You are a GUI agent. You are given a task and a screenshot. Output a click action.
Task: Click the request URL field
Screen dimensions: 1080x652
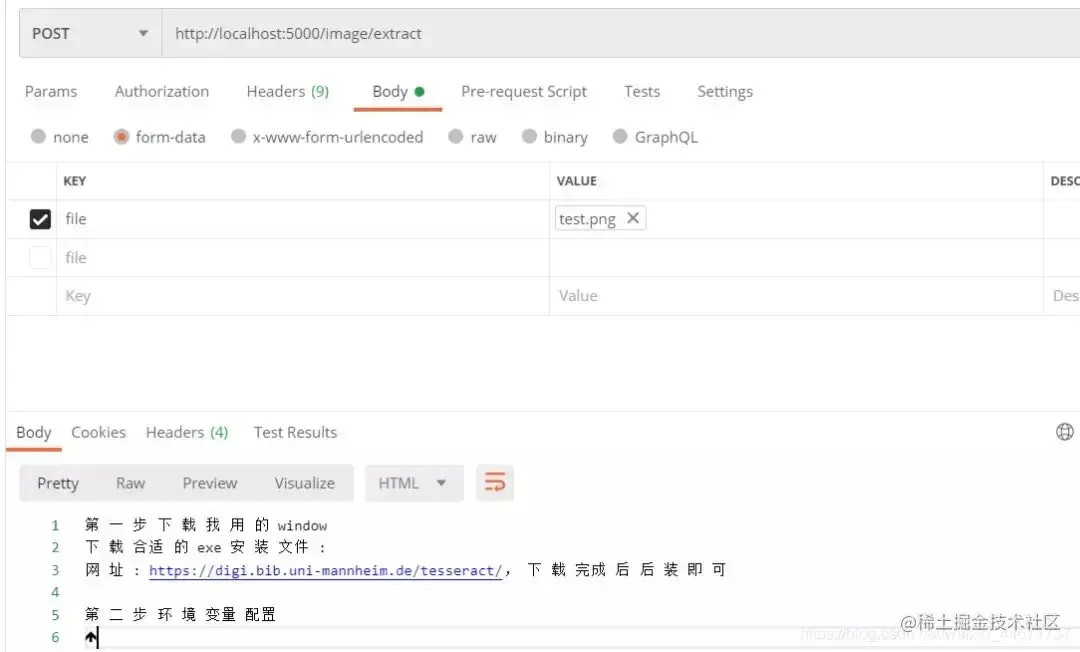point(620,33)
